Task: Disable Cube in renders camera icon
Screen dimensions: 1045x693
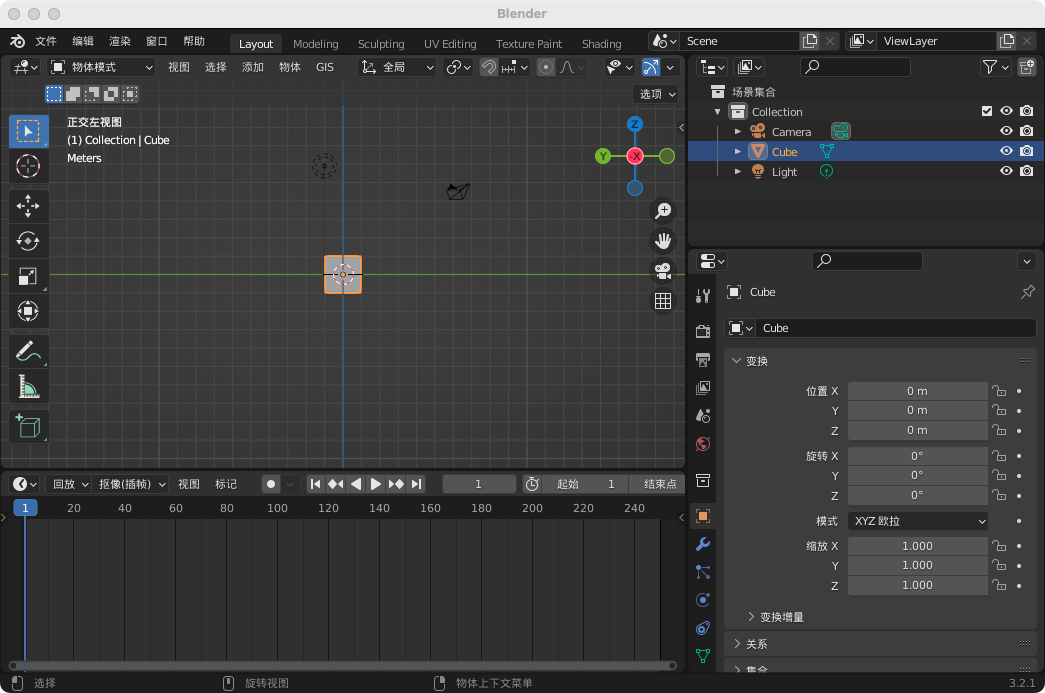Action: point(1027,151)
